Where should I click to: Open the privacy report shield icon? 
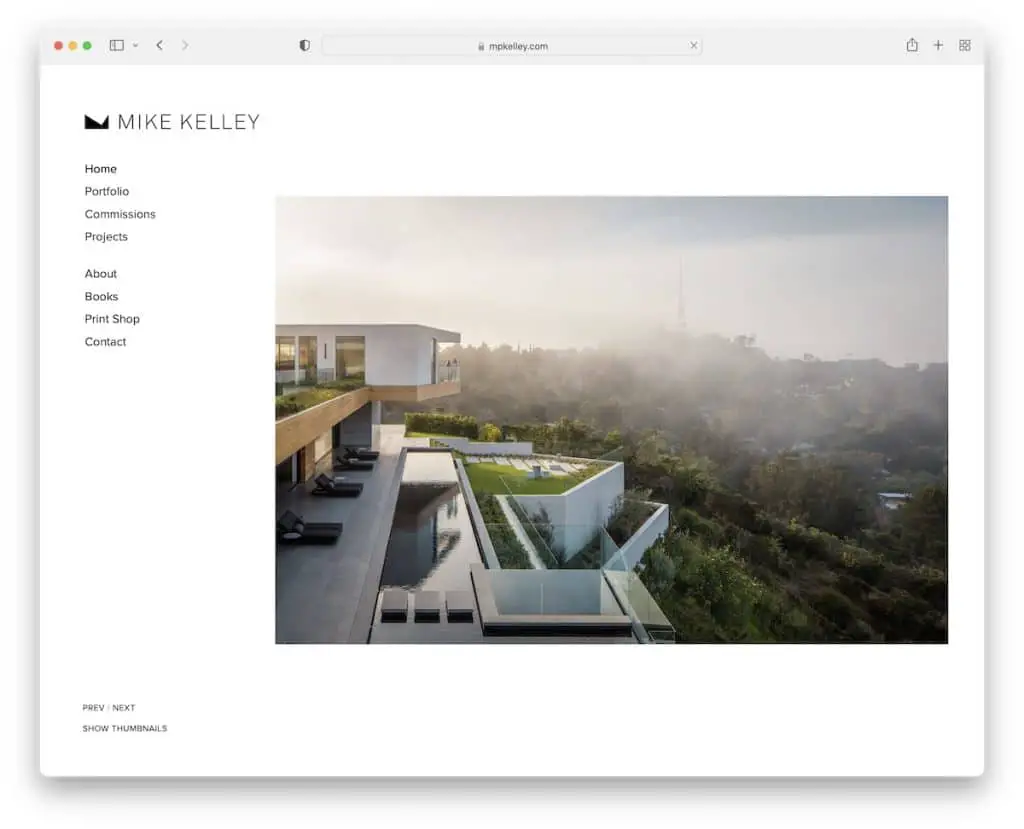304,45
